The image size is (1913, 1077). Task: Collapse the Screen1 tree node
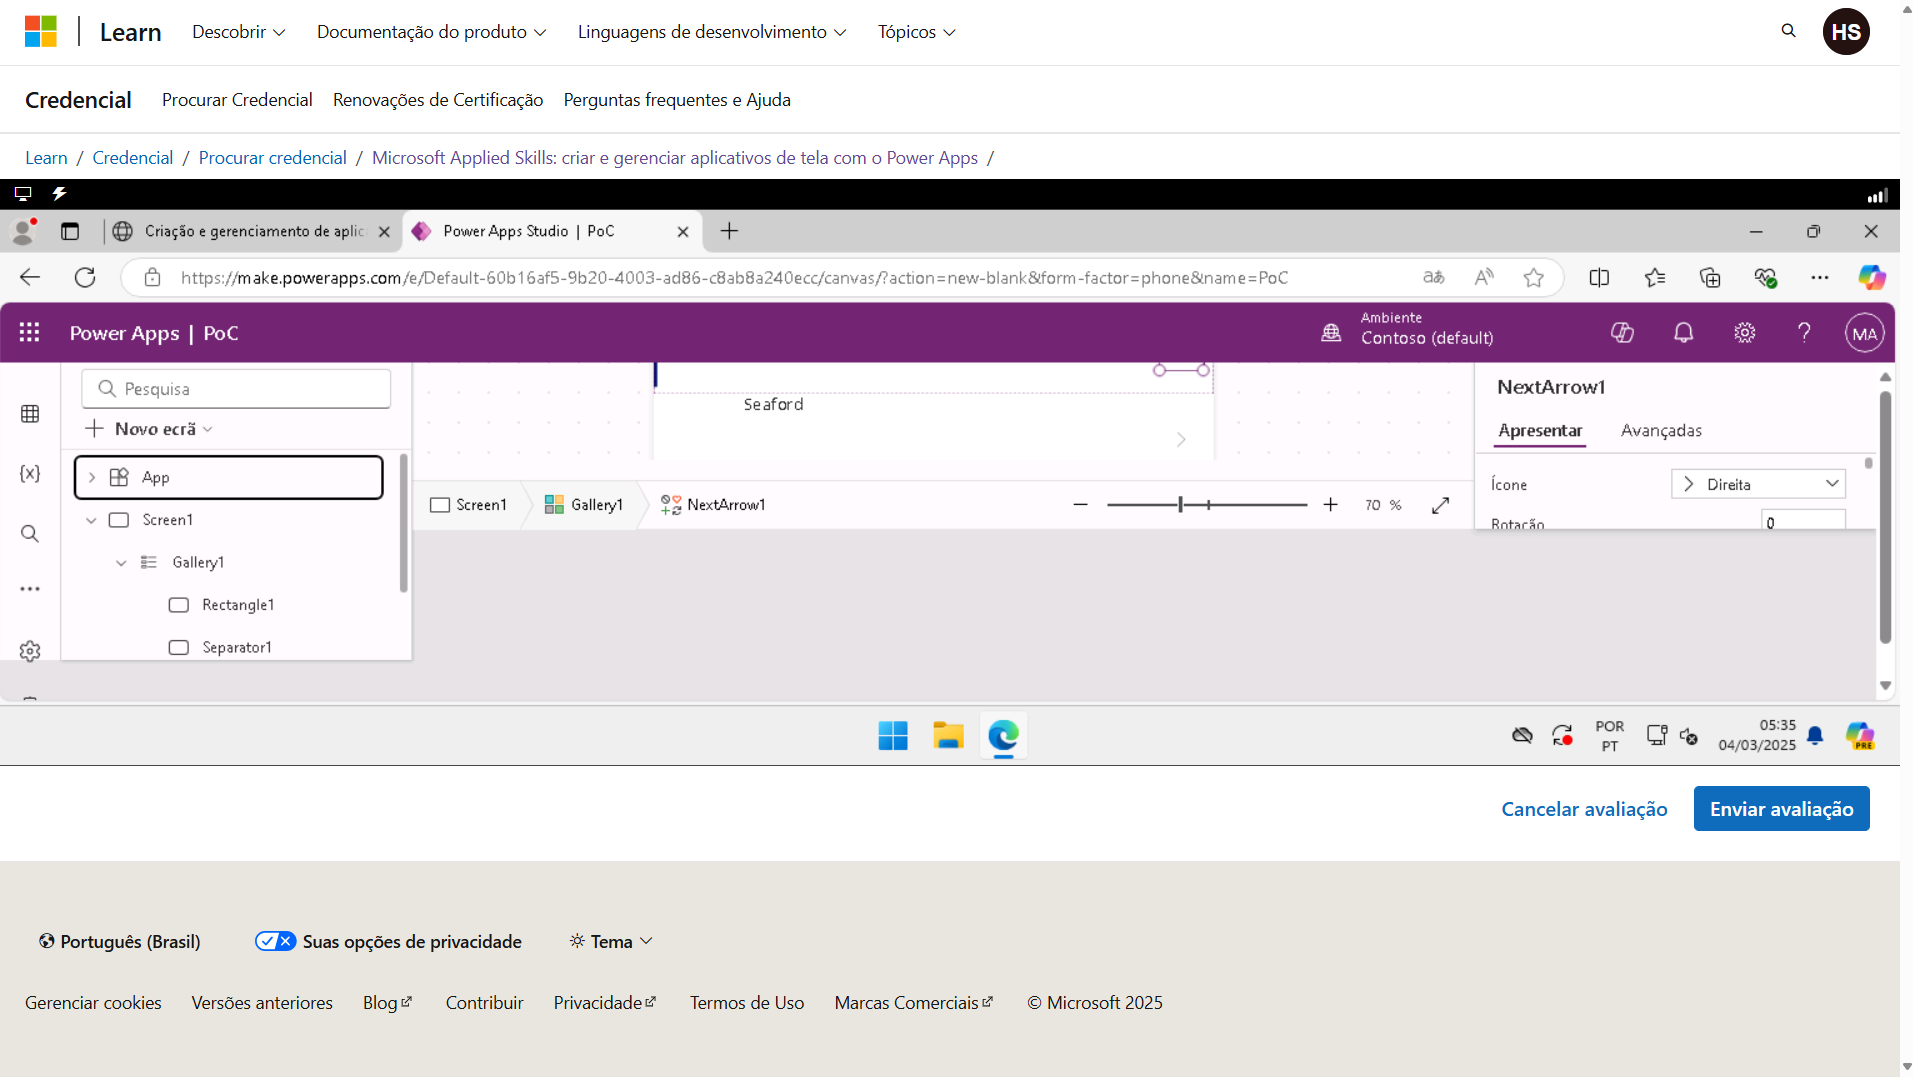[x=91, y=520]
